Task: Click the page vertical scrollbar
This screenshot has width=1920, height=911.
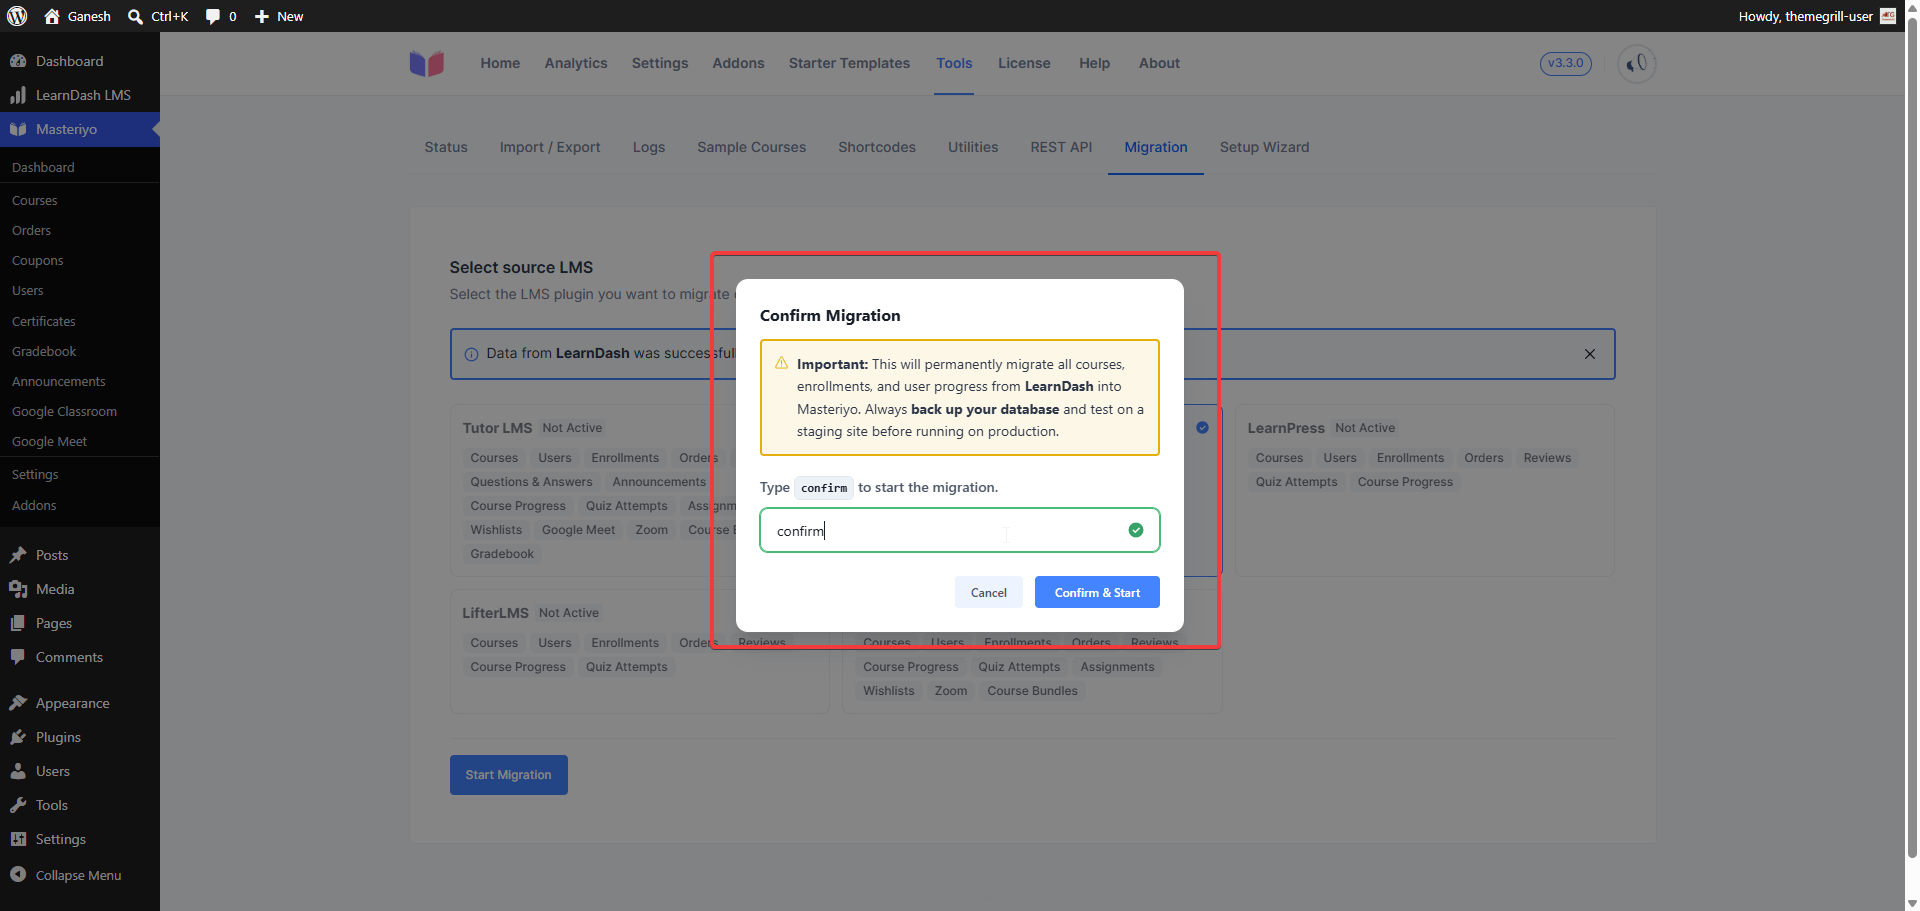Action: 1912,440
